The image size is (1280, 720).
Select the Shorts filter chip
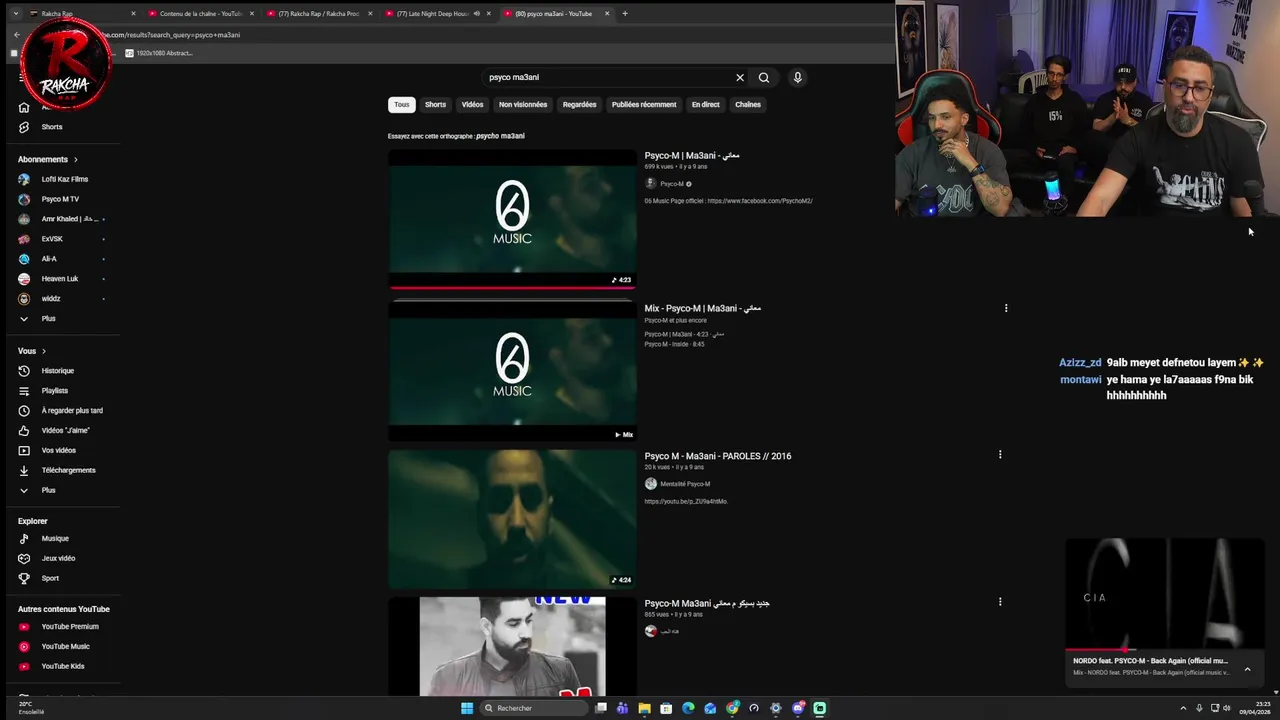click(435, 105)
